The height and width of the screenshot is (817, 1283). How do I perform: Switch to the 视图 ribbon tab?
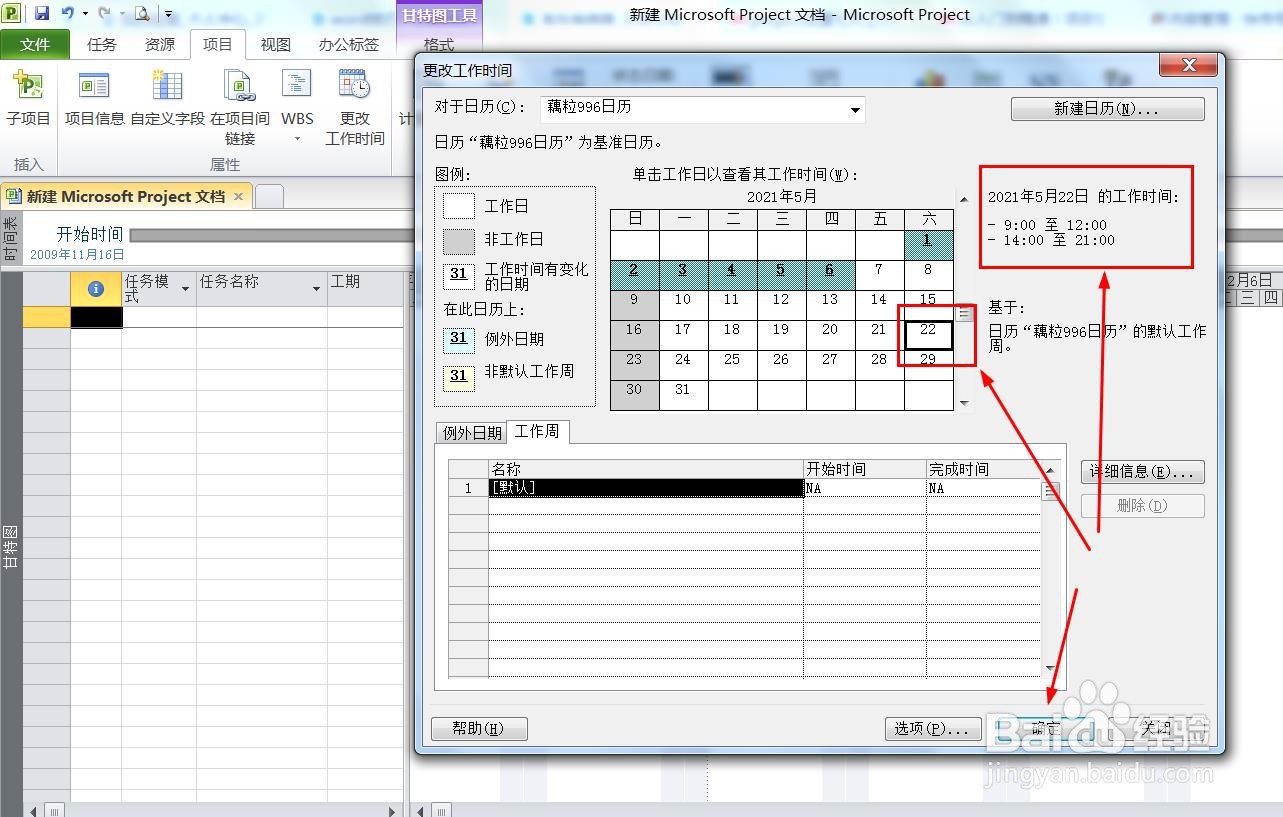(276, 44)
